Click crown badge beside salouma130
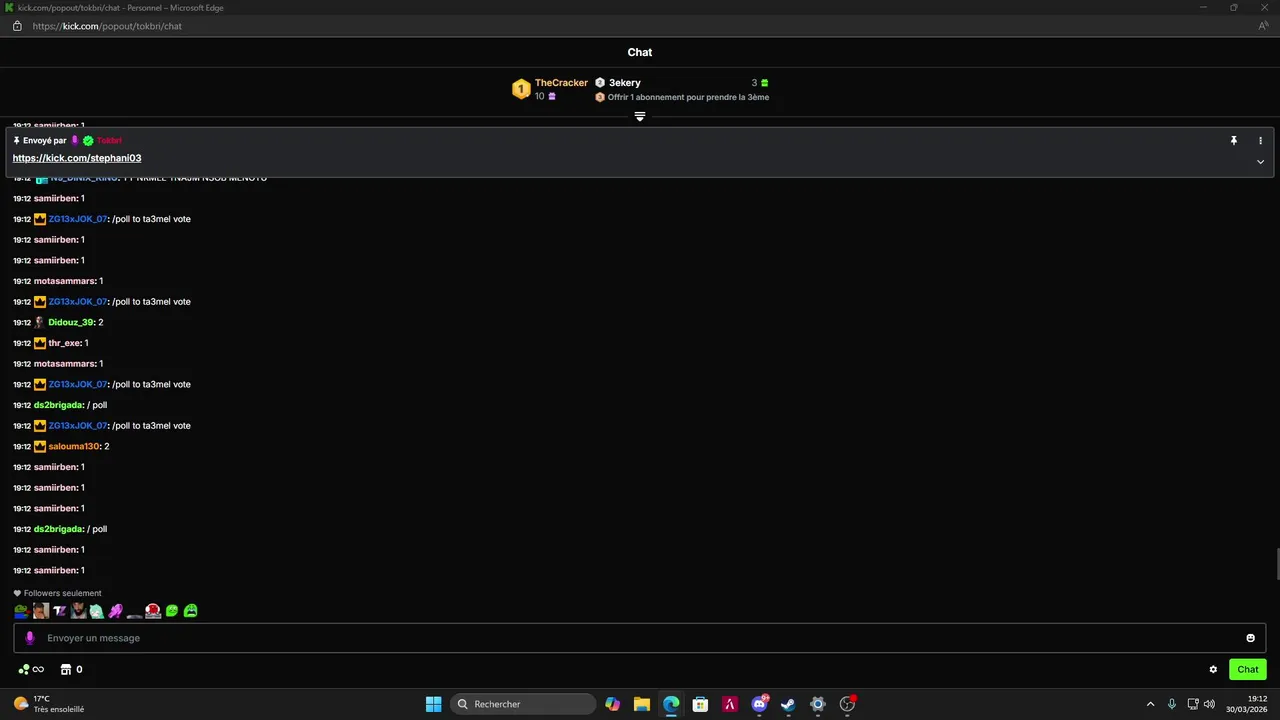The image size is (1280, 720). coord(40,446)
